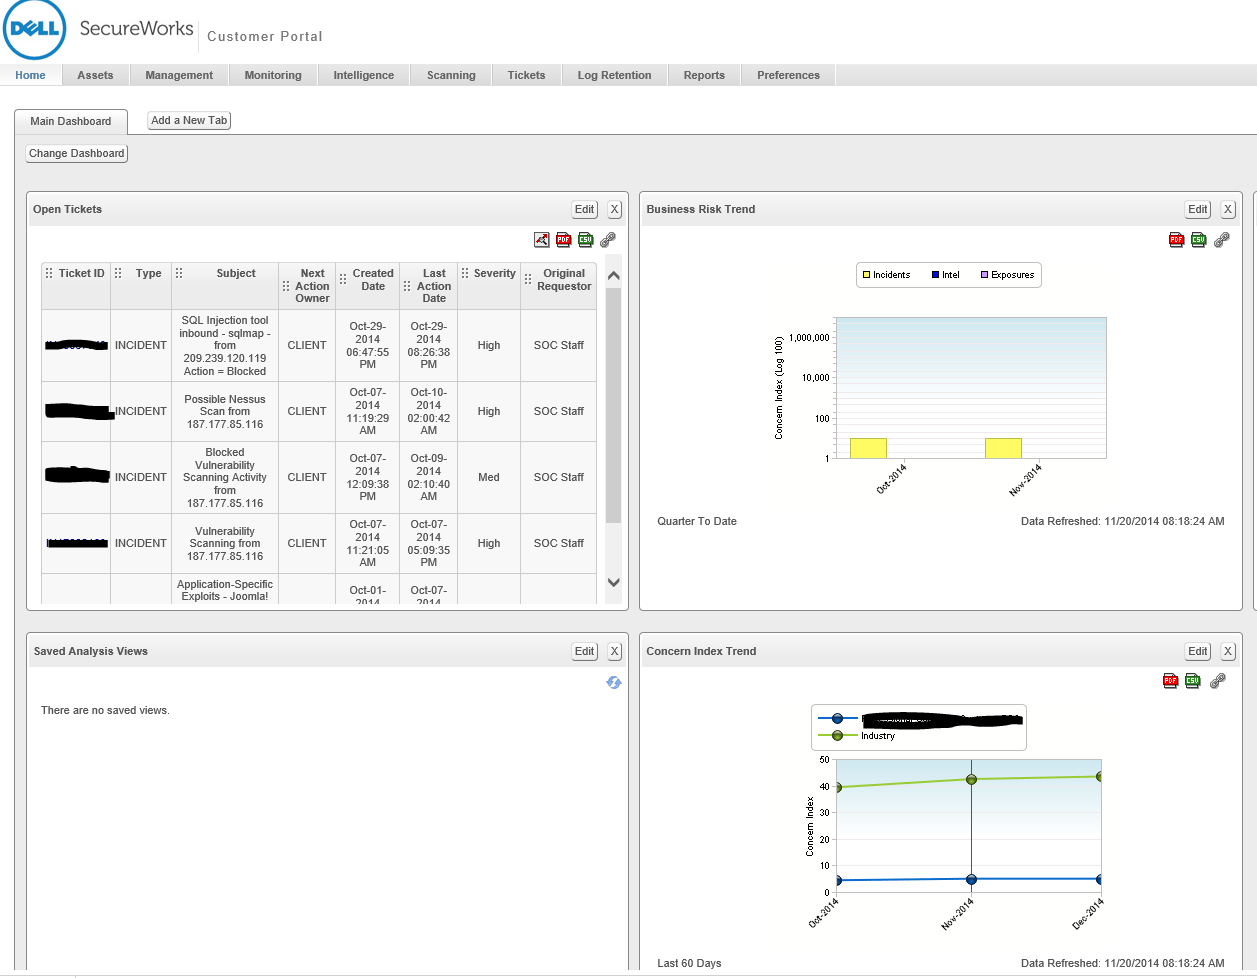Image resolution: width=1257 pixels, height=978 pixels.
Task: Switch to the Tickets navigation tab
Action: [x=526, y=74]
